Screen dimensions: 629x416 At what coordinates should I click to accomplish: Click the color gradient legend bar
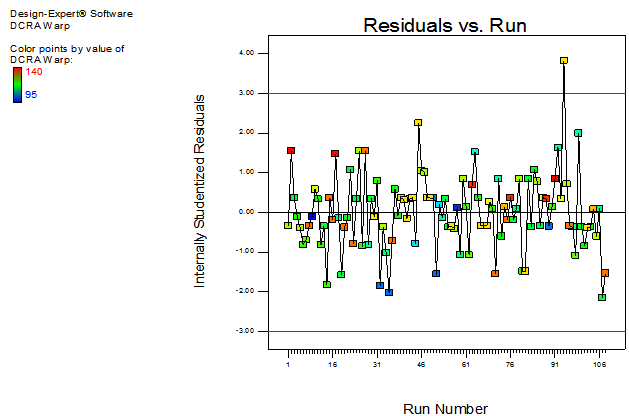(18, 83)
